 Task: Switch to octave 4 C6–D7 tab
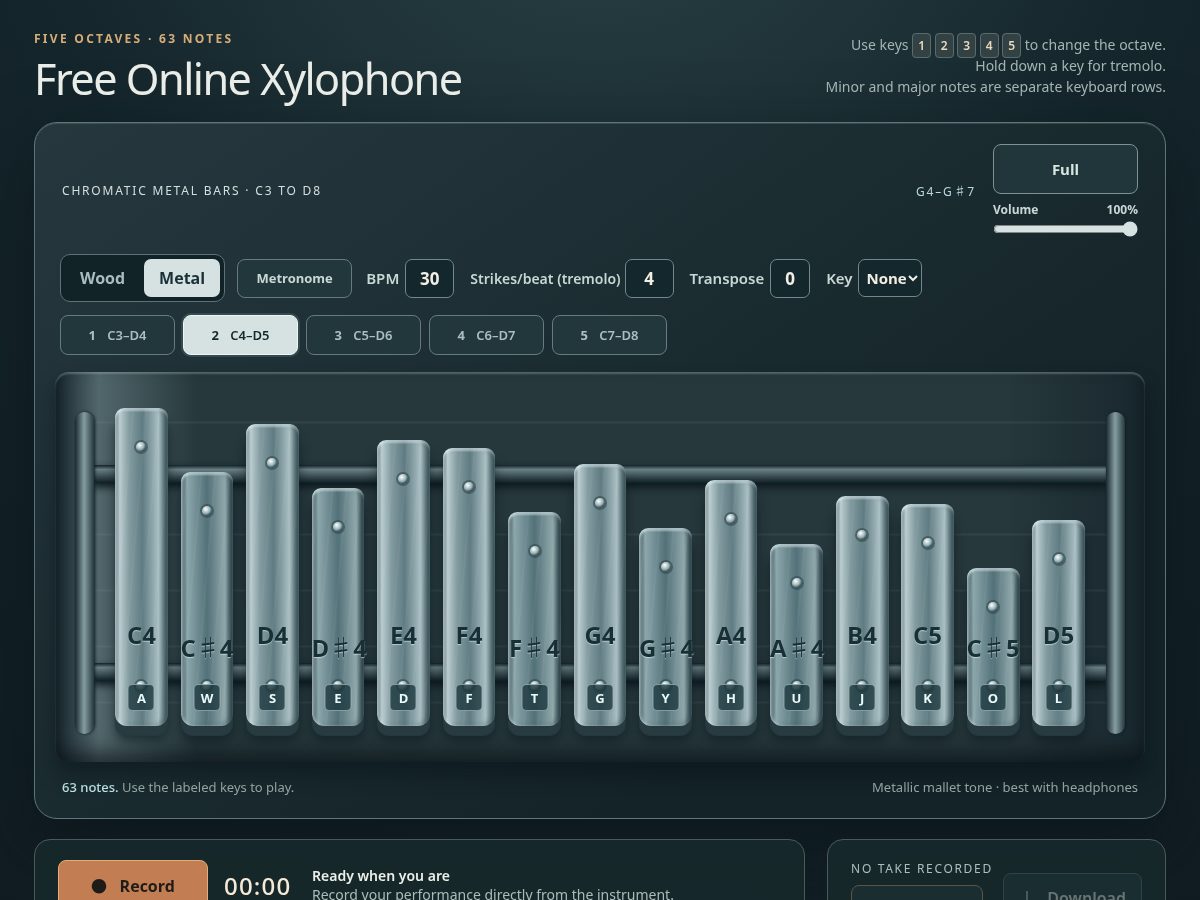486,335
